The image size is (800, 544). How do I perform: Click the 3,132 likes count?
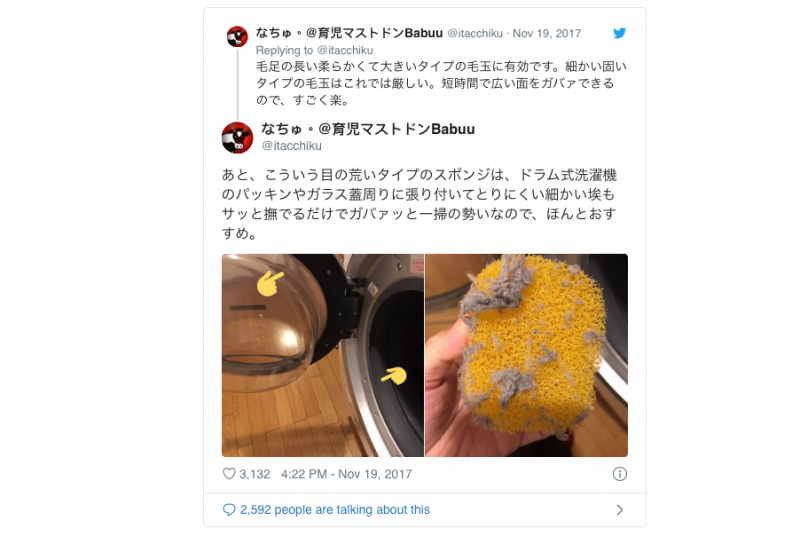click(255, 474)
